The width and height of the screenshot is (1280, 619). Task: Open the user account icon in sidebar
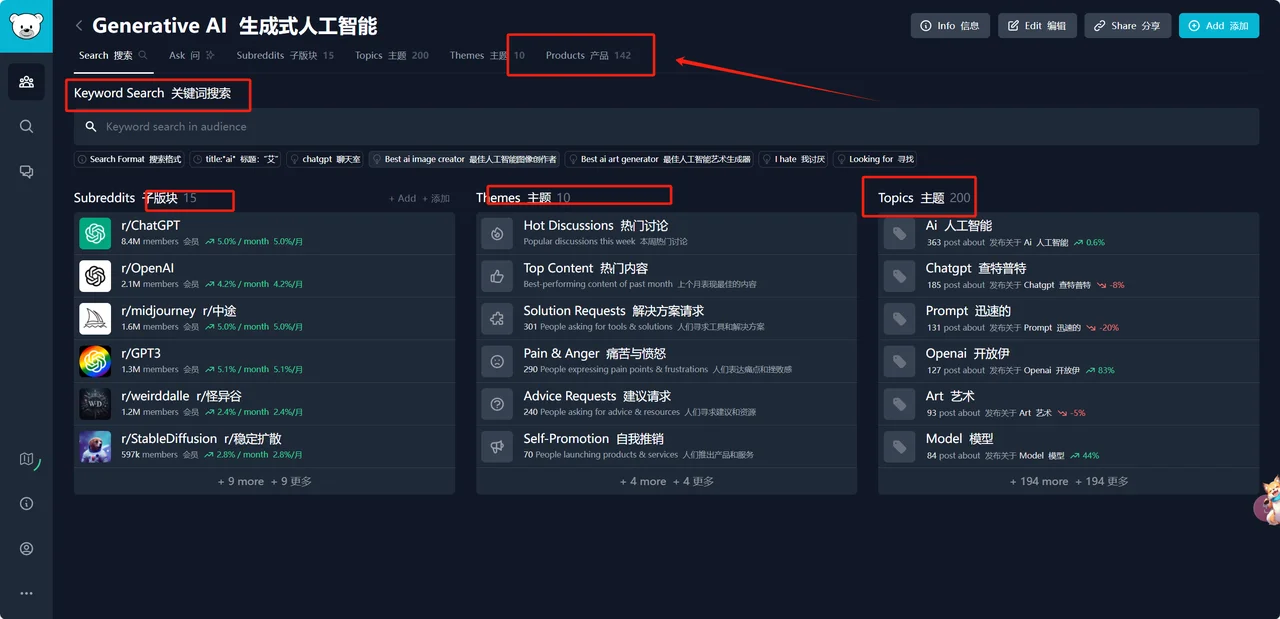(x=26, y=549)
